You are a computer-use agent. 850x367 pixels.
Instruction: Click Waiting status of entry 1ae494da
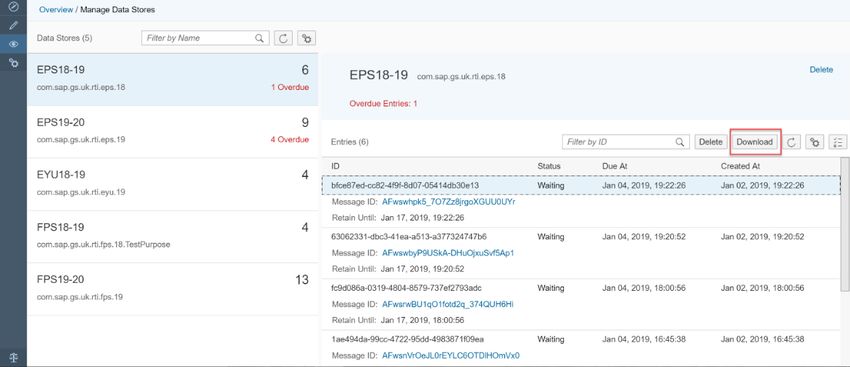click(x=551, y=339)
